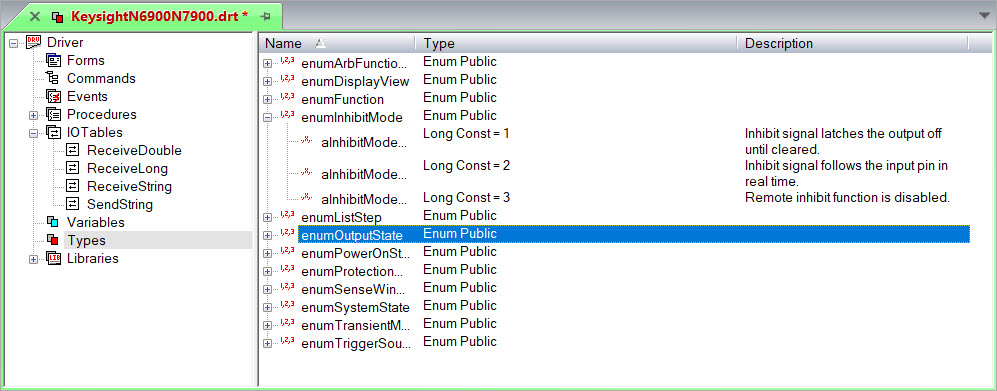Expand the enumTriggerSou... enum

click(268, 343)
